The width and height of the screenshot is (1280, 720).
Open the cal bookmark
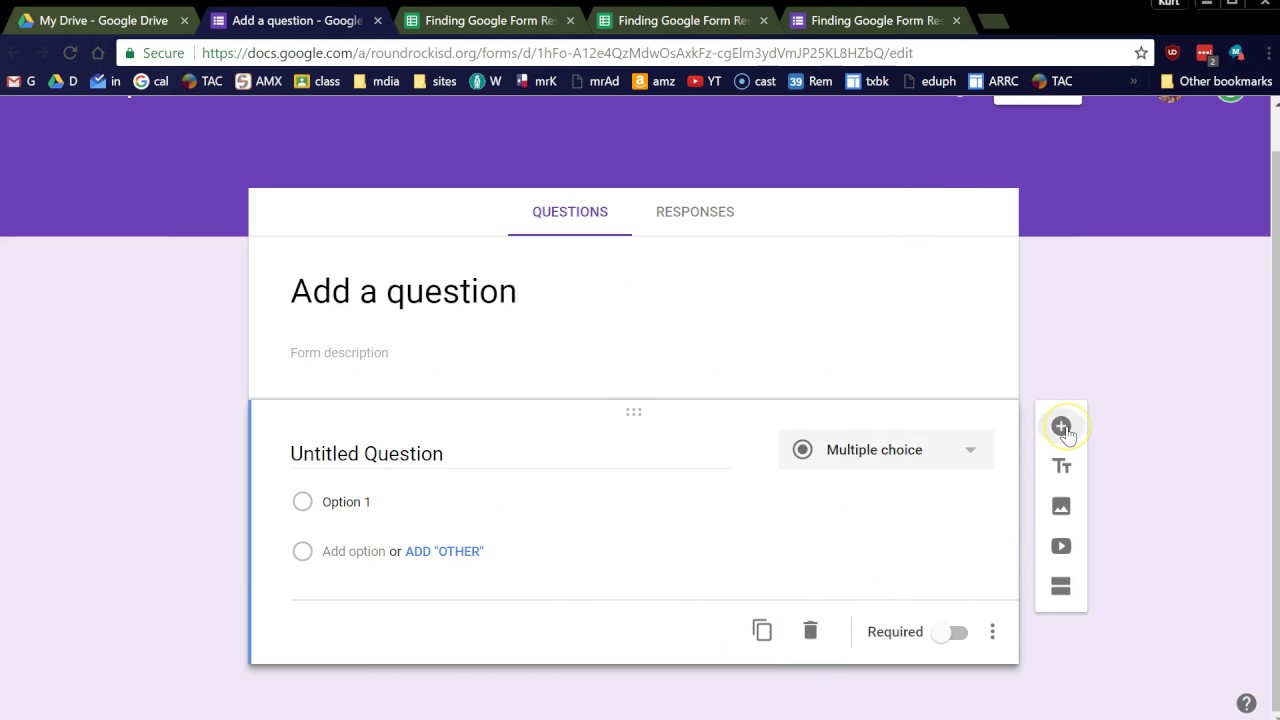(151, 81)
